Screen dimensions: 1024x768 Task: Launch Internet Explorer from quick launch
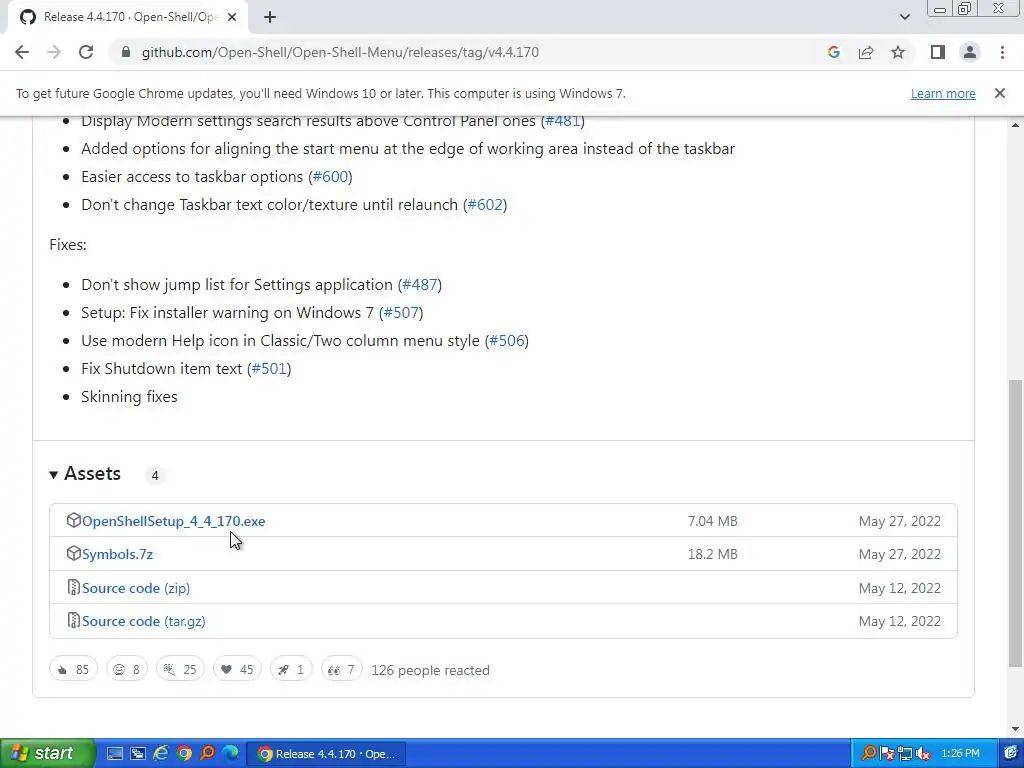(x=161, y=754)
